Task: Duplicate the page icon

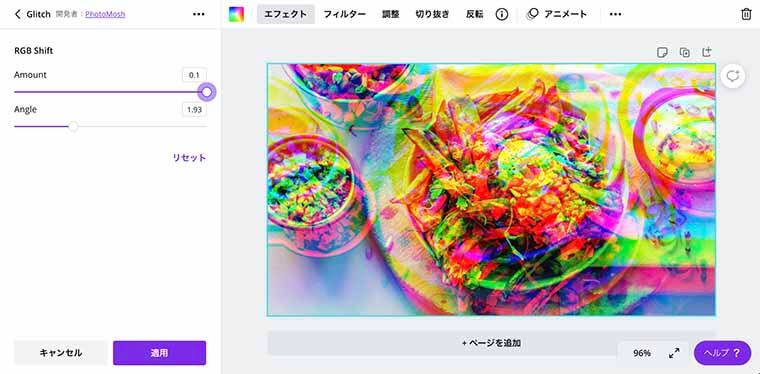Action: (684, 52)
